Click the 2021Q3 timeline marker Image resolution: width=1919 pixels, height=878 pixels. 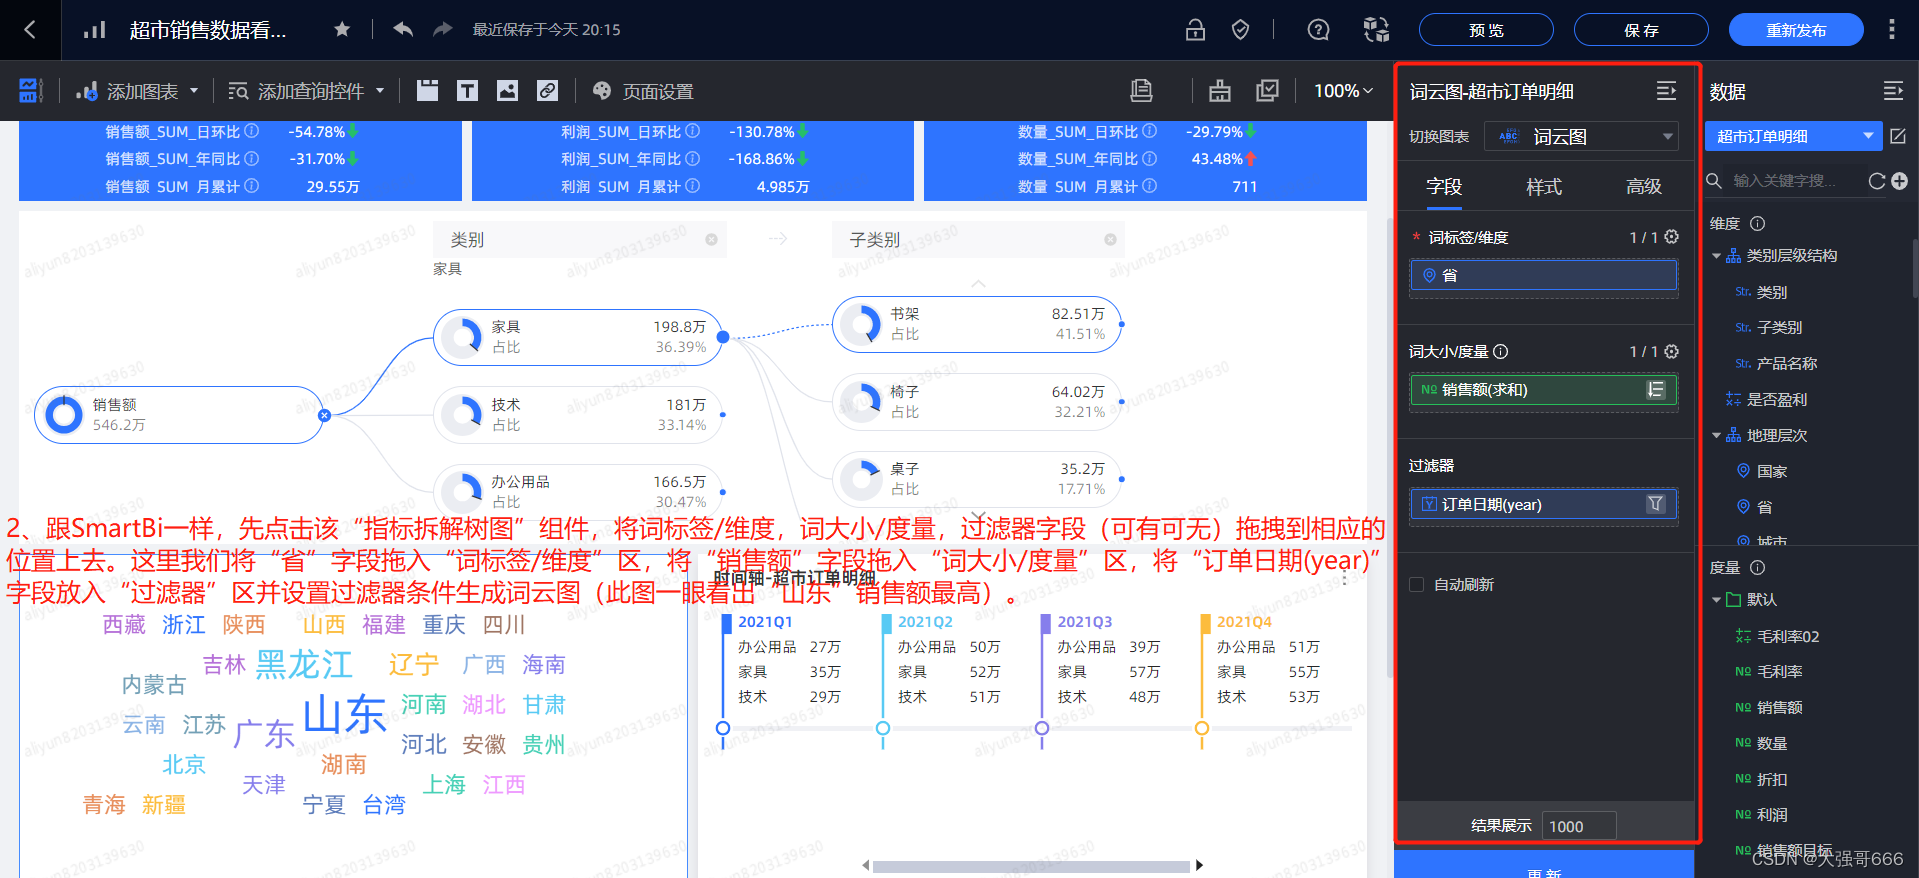1042,728
